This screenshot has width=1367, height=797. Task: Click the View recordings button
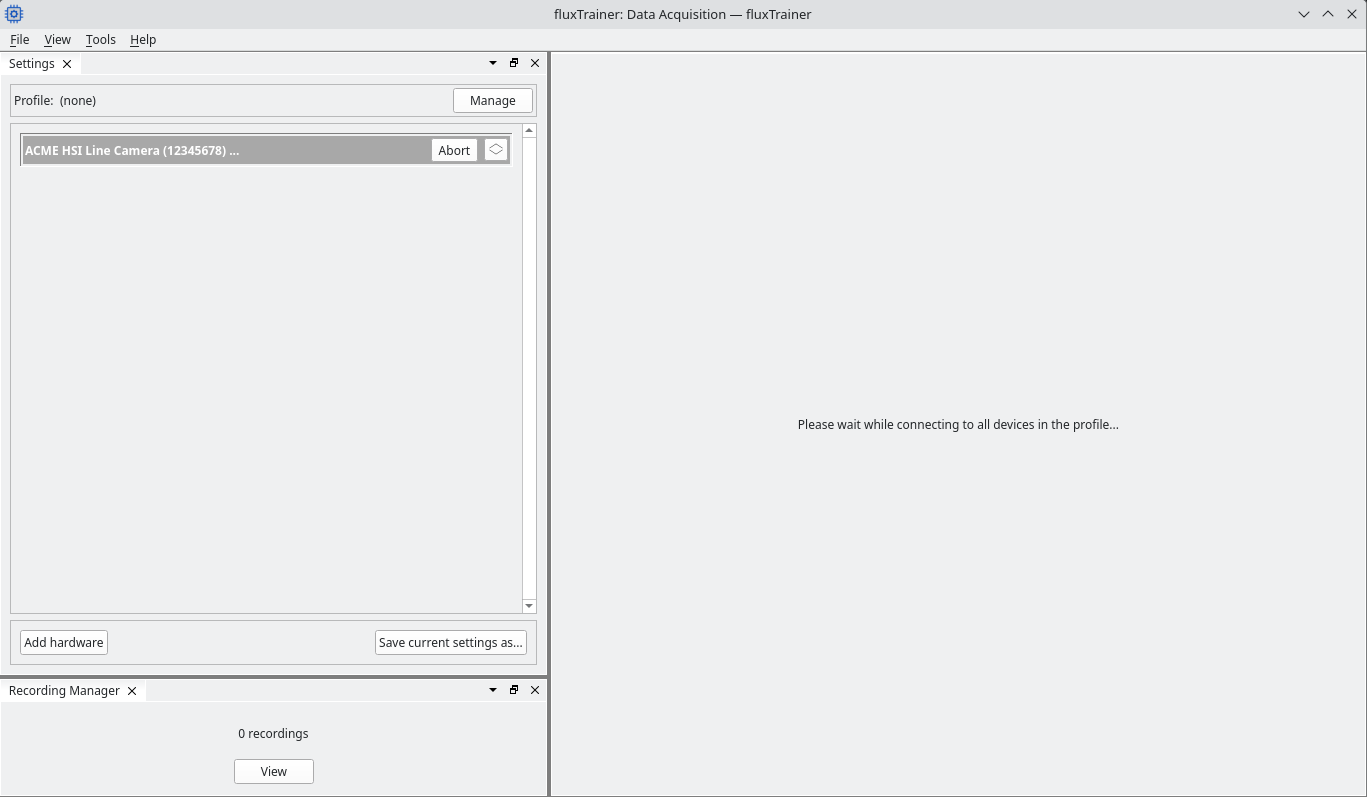[x=274, y=771]
